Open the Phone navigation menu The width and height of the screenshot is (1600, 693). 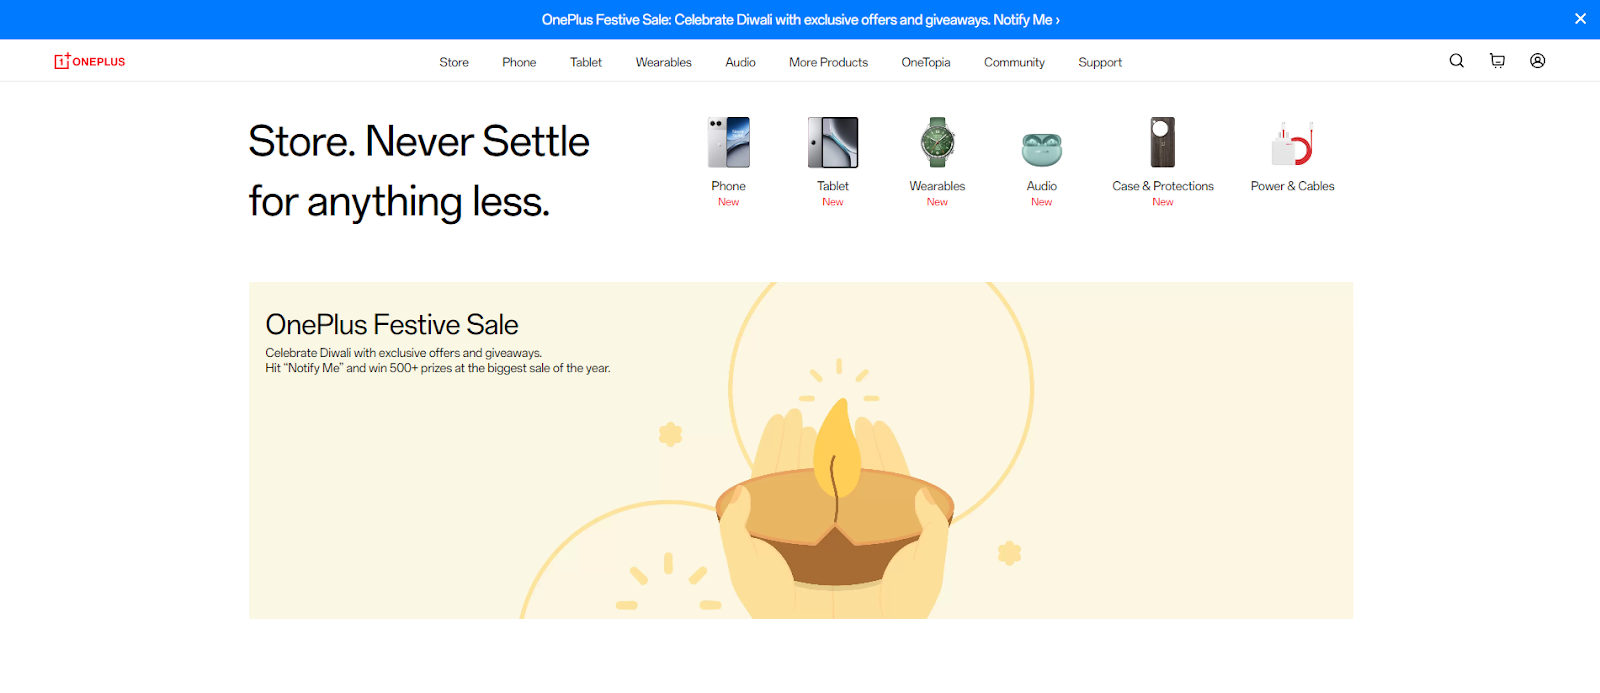(x=519, y=62)
